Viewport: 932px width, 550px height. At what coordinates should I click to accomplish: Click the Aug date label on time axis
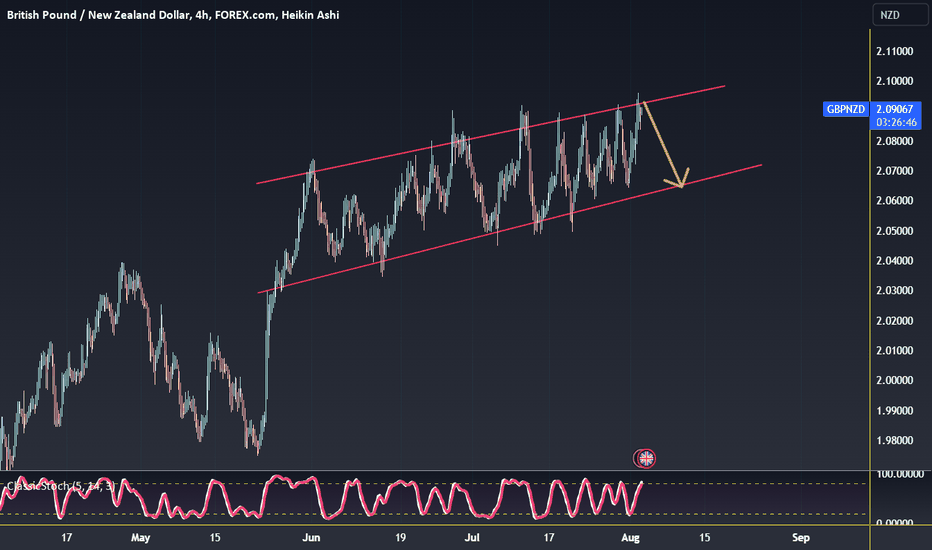coord(630,538)
